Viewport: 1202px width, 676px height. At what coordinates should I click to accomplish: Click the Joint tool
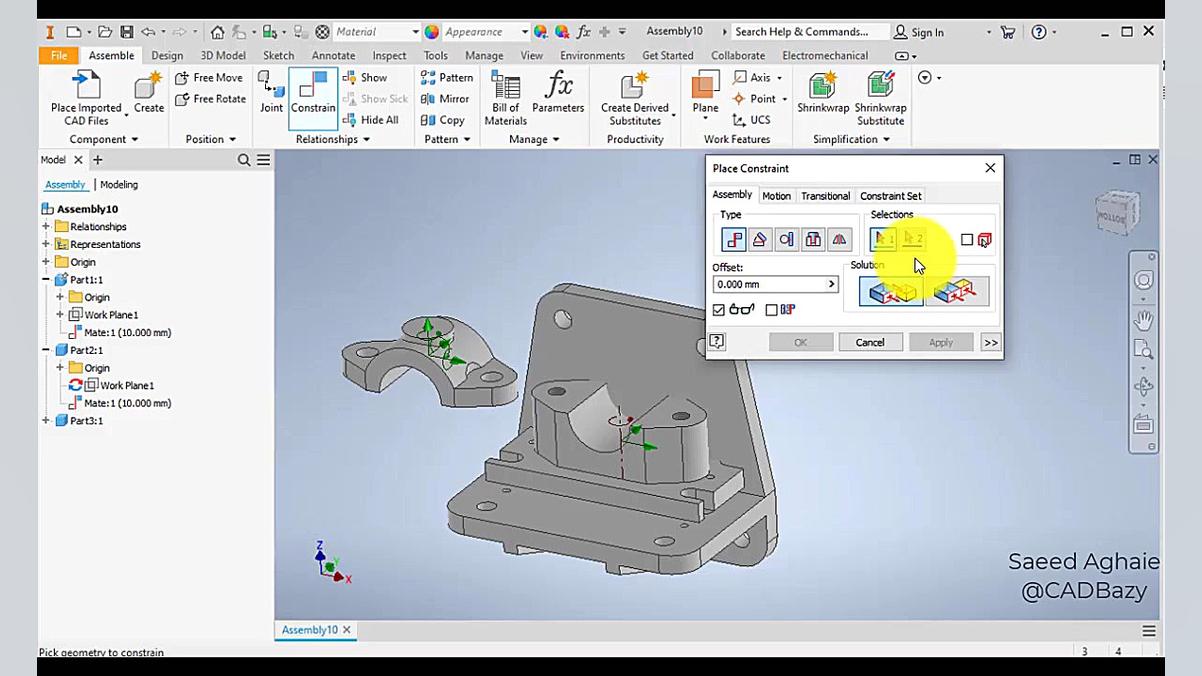click(x=271, y=92)
